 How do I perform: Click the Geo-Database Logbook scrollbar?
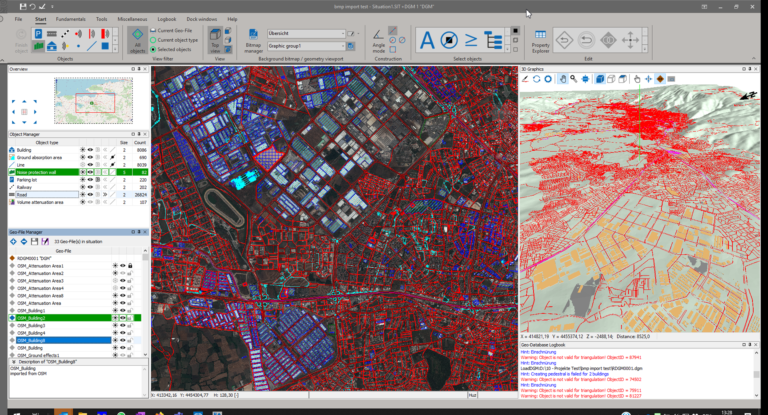(756, 374)
